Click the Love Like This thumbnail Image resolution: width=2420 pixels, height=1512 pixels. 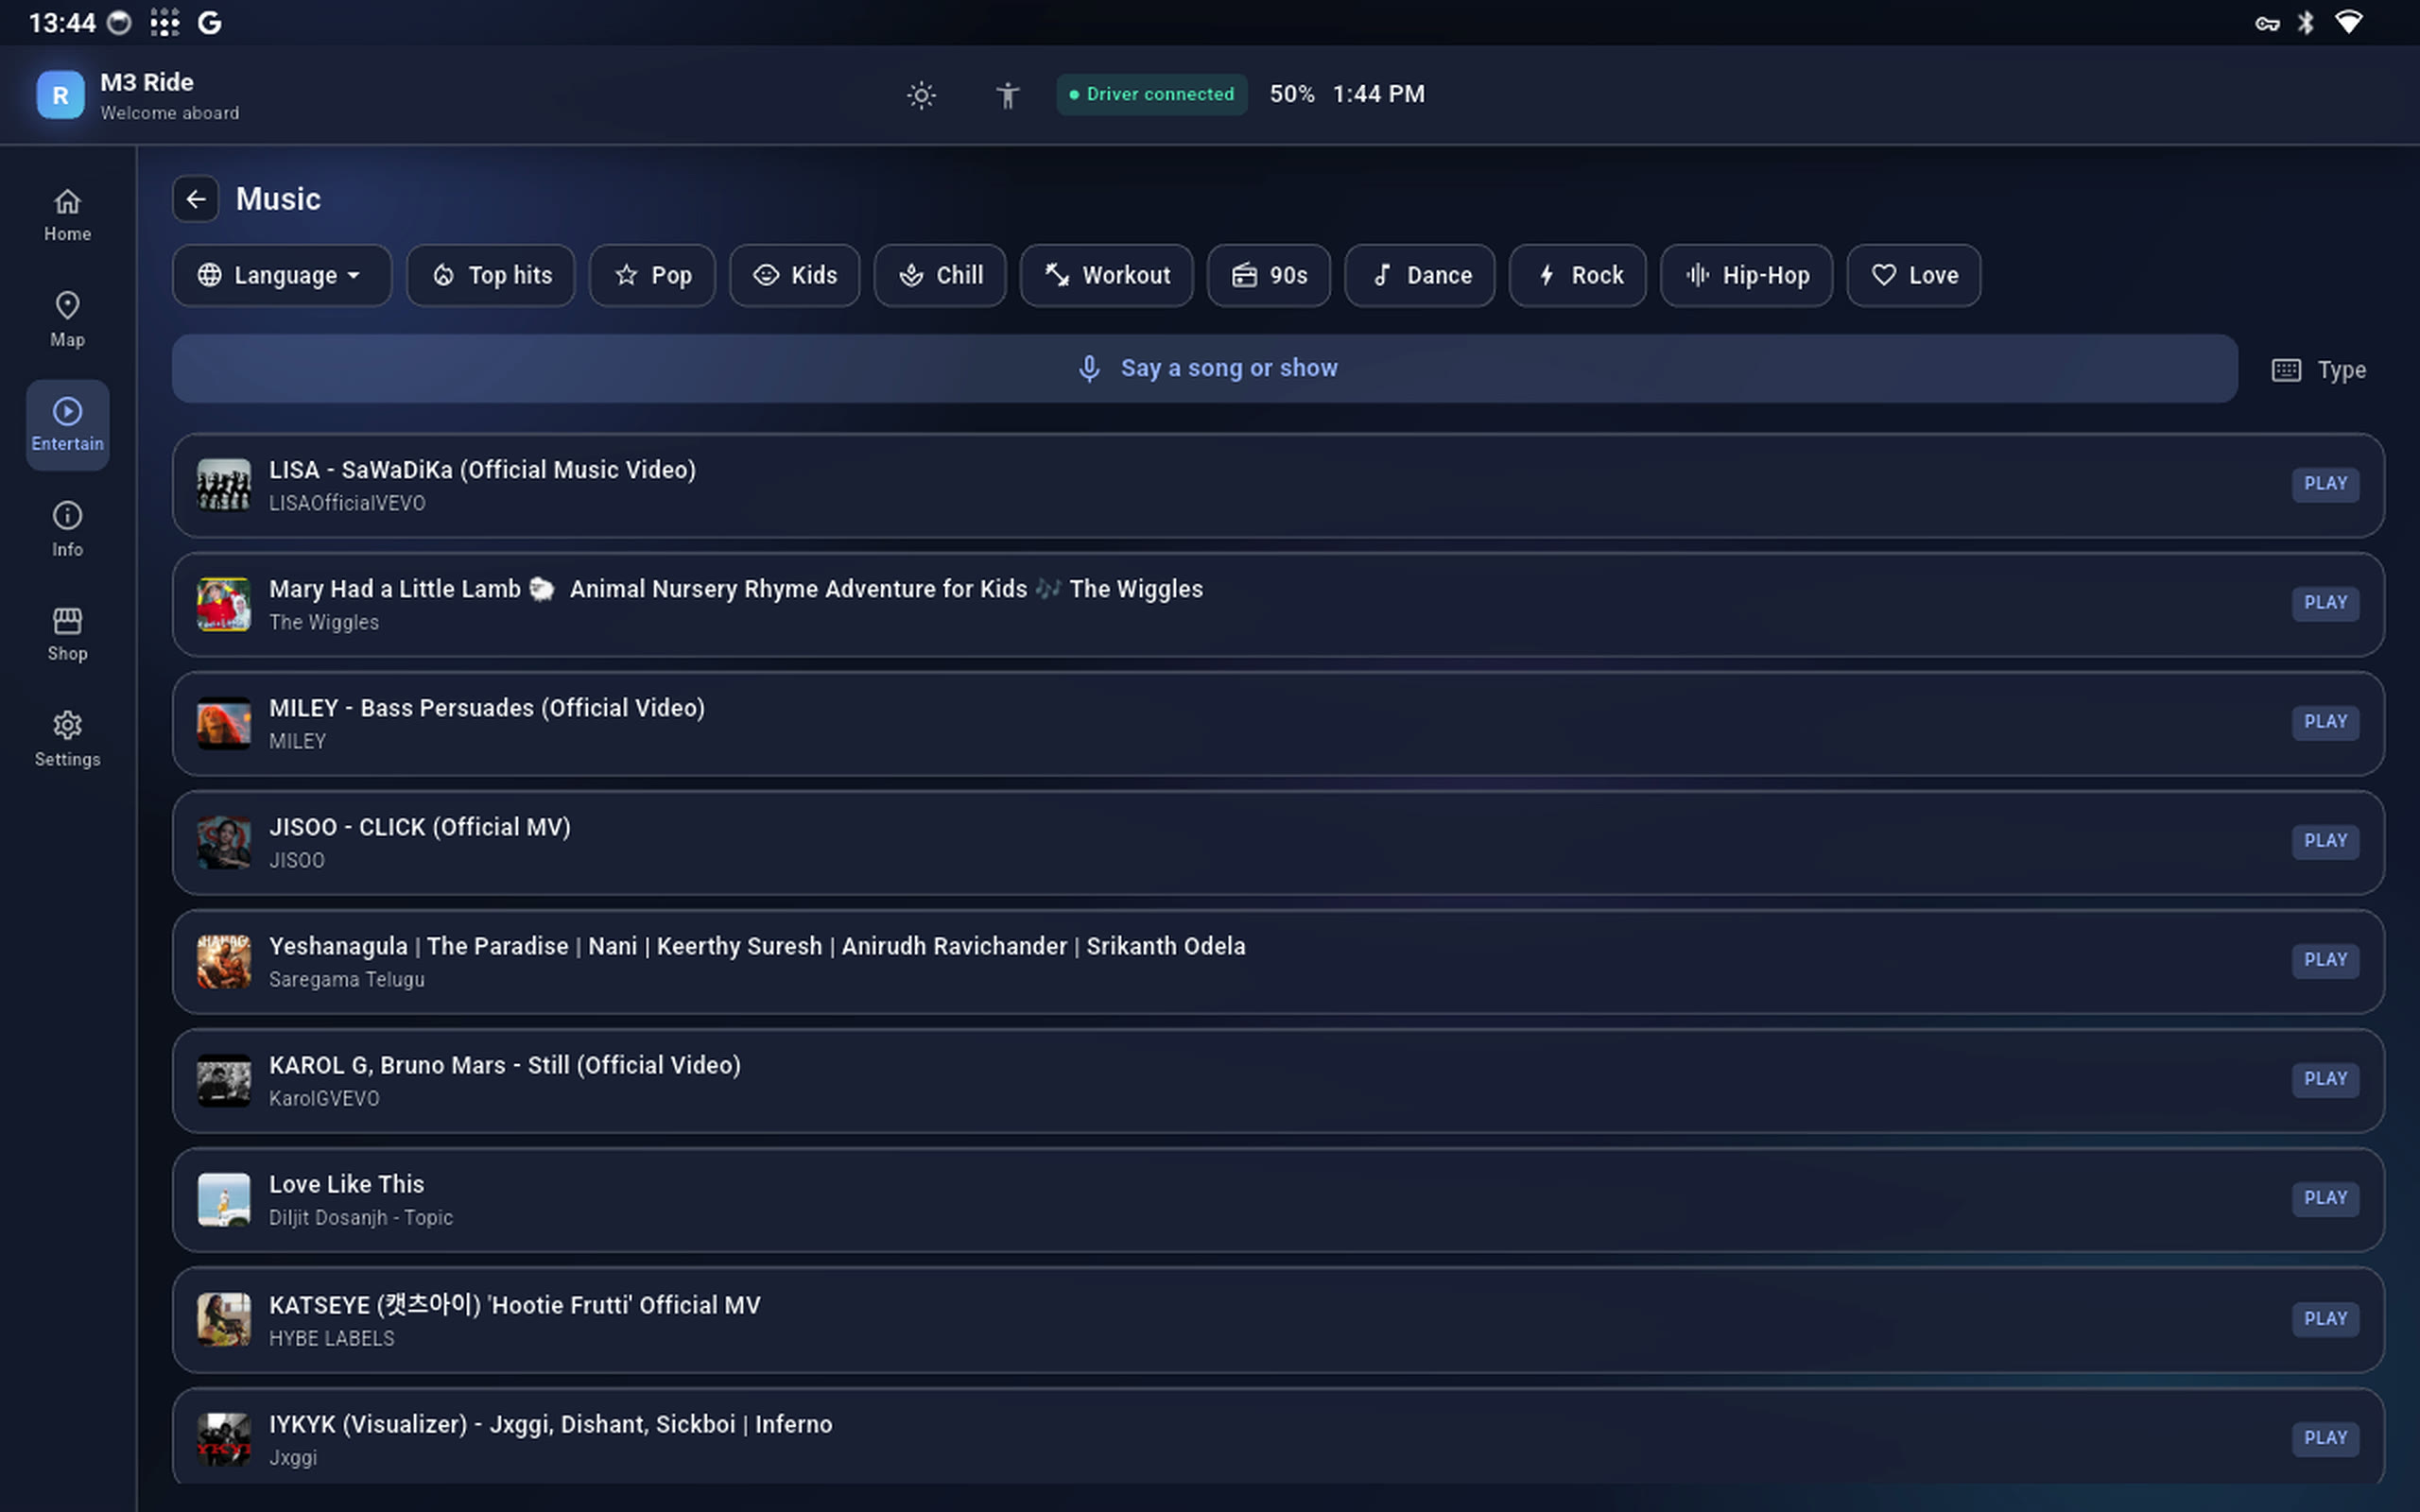tap(224, 1199)
